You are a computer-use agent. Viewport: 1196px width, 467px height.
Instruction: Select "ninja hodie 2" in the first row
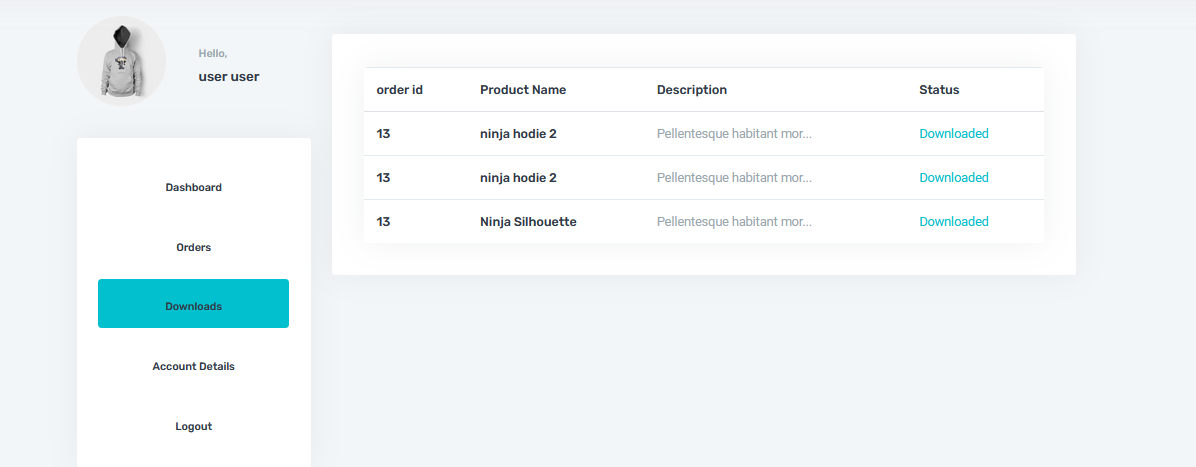pos(518,134)
